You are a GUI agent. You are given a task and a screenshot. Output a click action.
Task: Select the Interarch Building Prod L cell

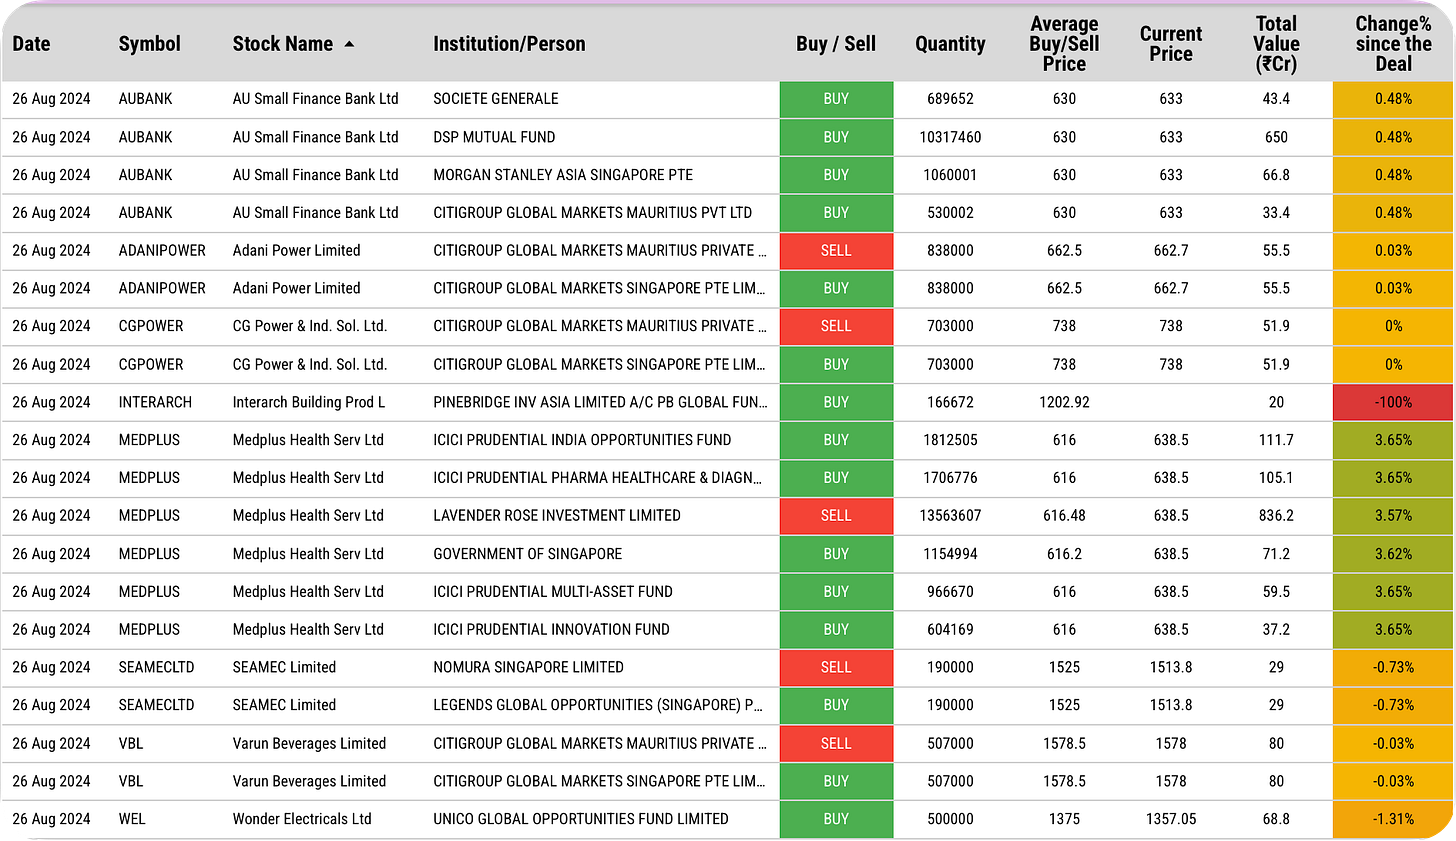pyautogui.click(x=309, y=402)
